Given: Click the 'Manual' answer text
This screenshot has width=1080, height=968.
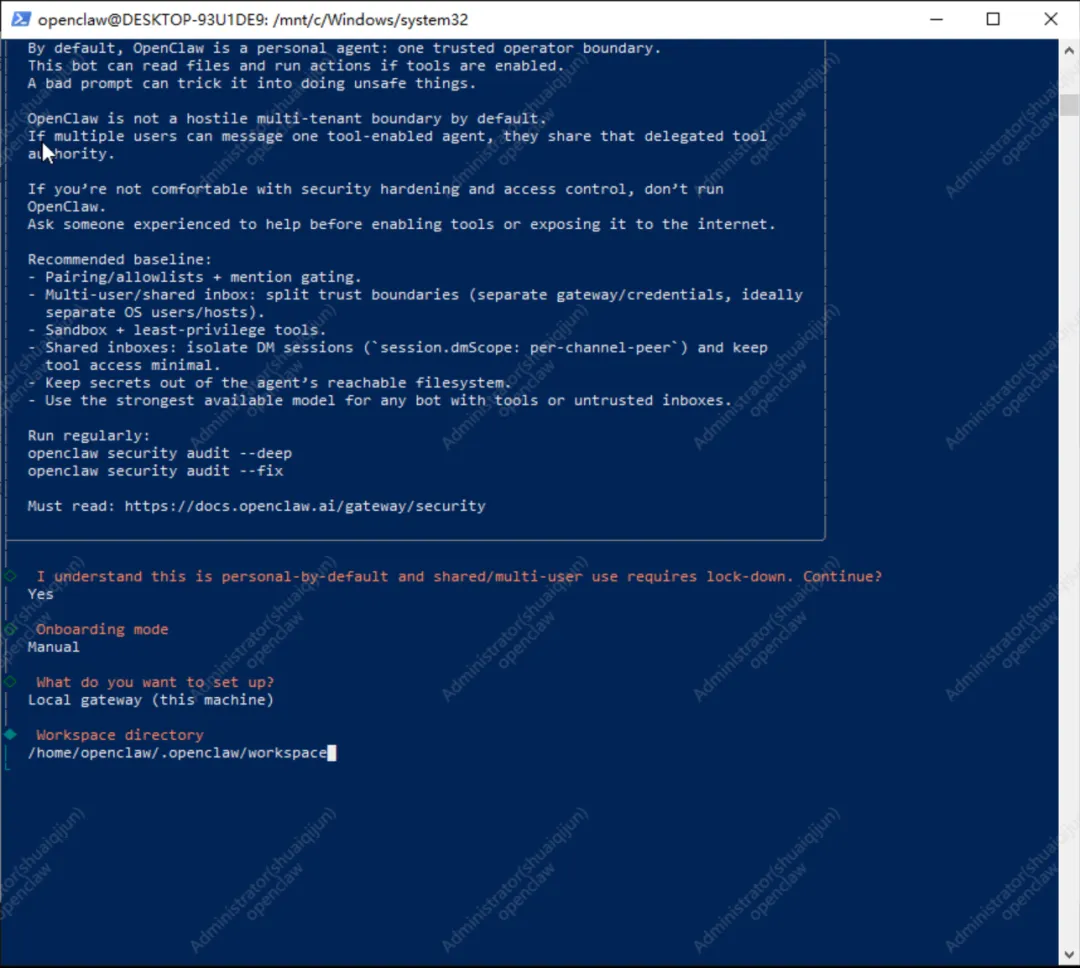Looking at the screenshot, I should click(x=53, y=647).
